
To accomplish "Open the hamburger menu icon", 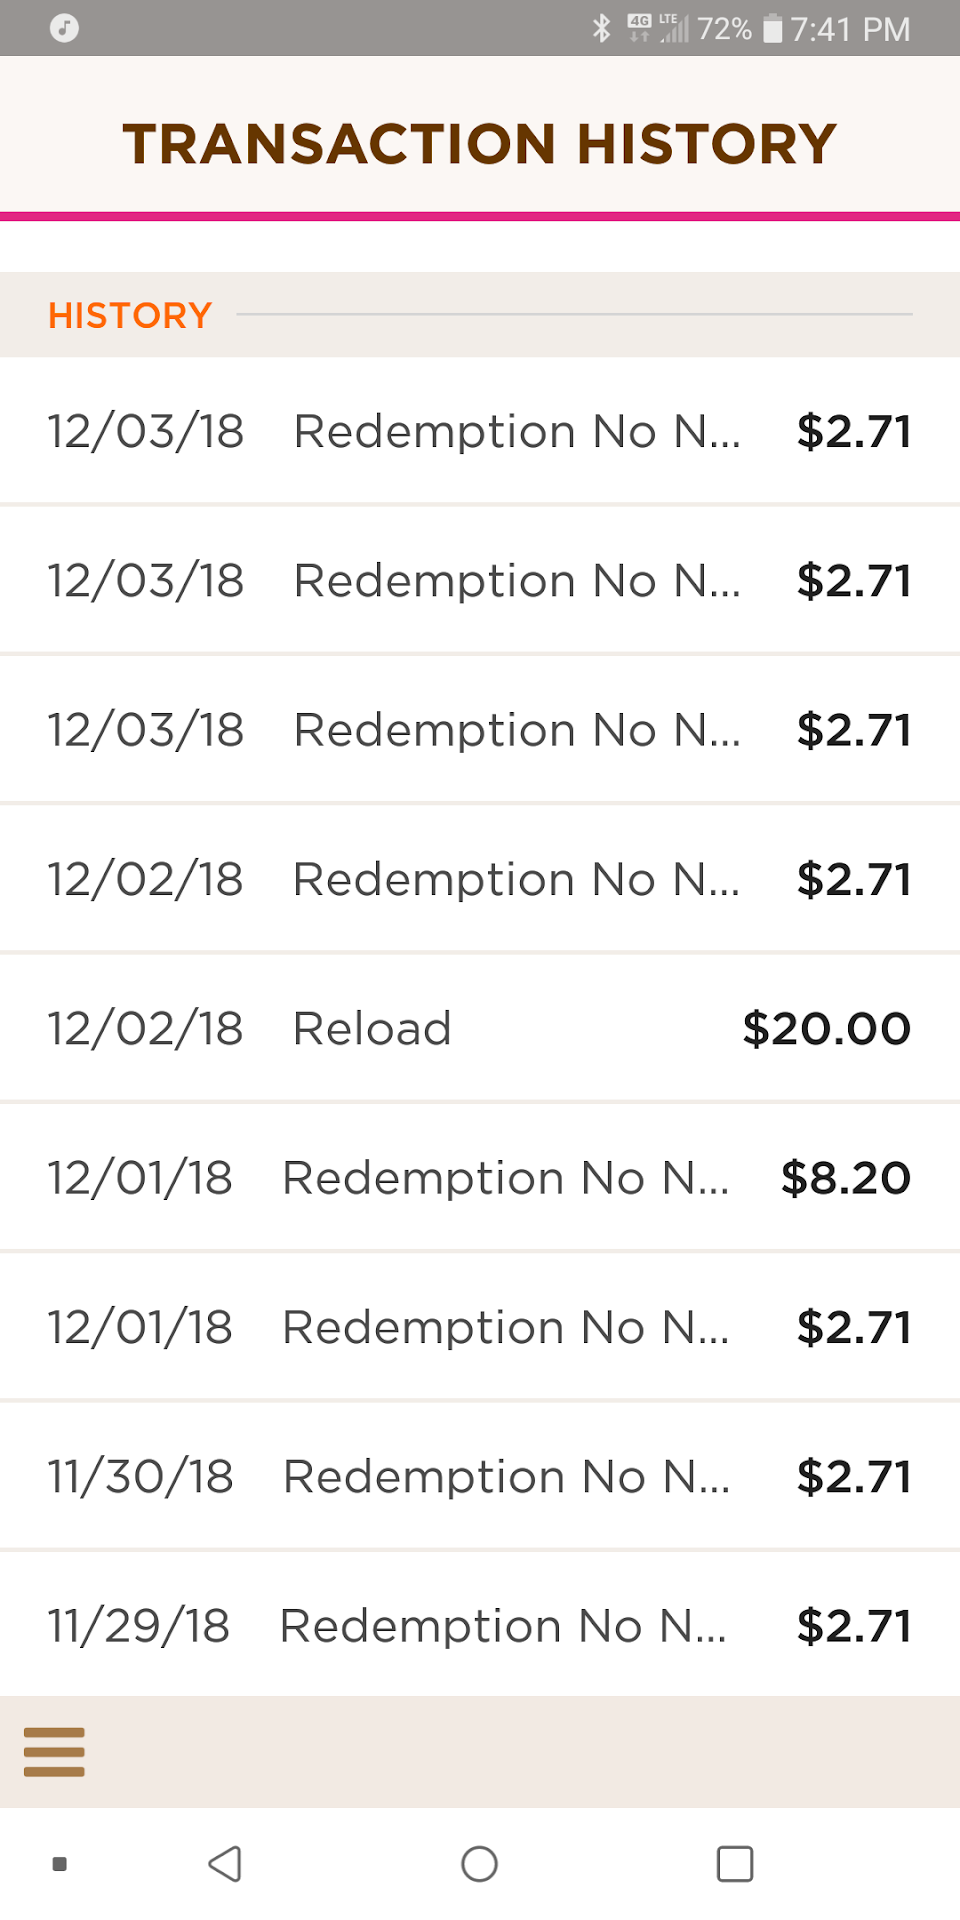I will (54, 1751).
